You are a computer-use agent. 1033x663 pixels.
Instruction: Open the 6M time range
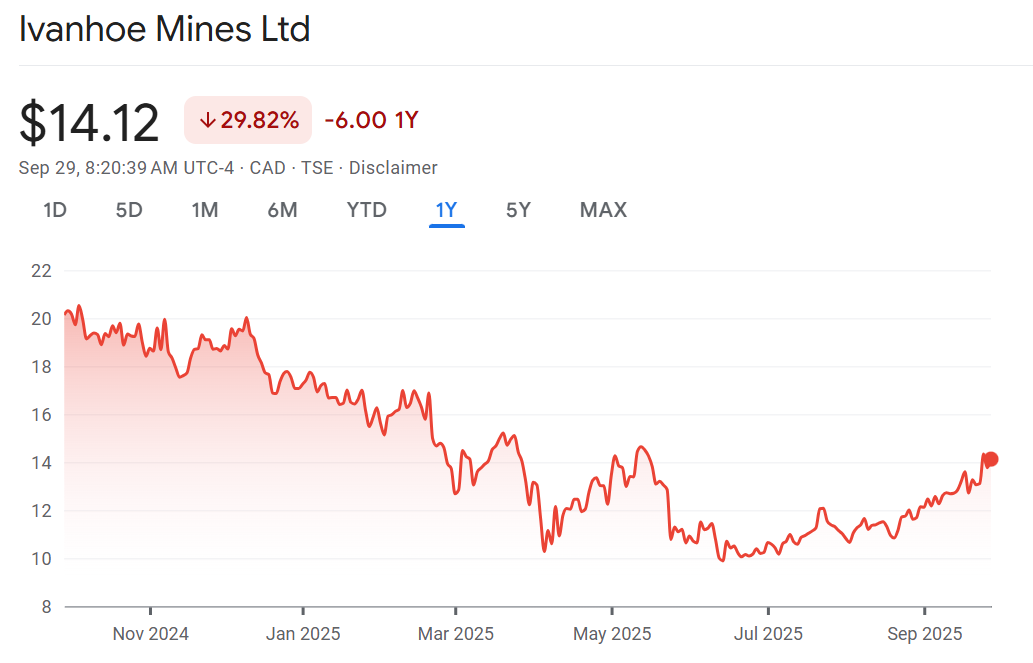(282, 210)
